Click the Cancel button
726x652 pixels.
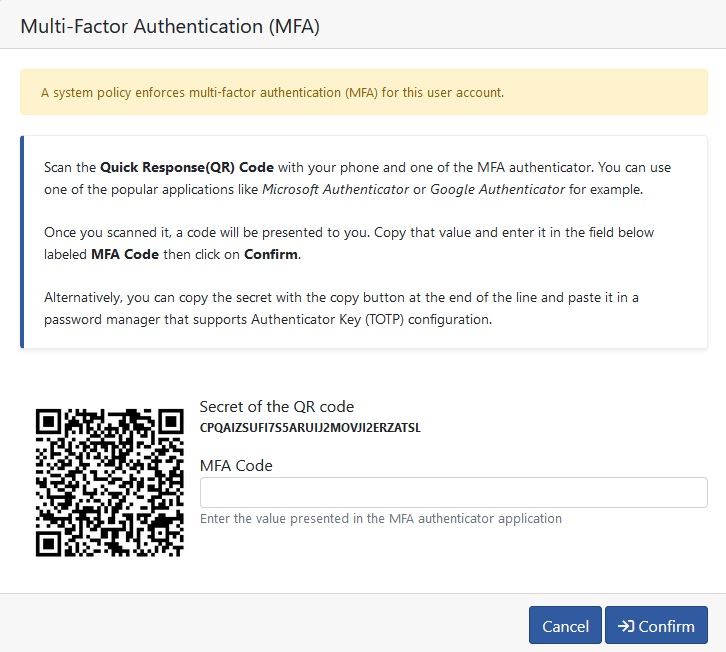tap(565, 625)
